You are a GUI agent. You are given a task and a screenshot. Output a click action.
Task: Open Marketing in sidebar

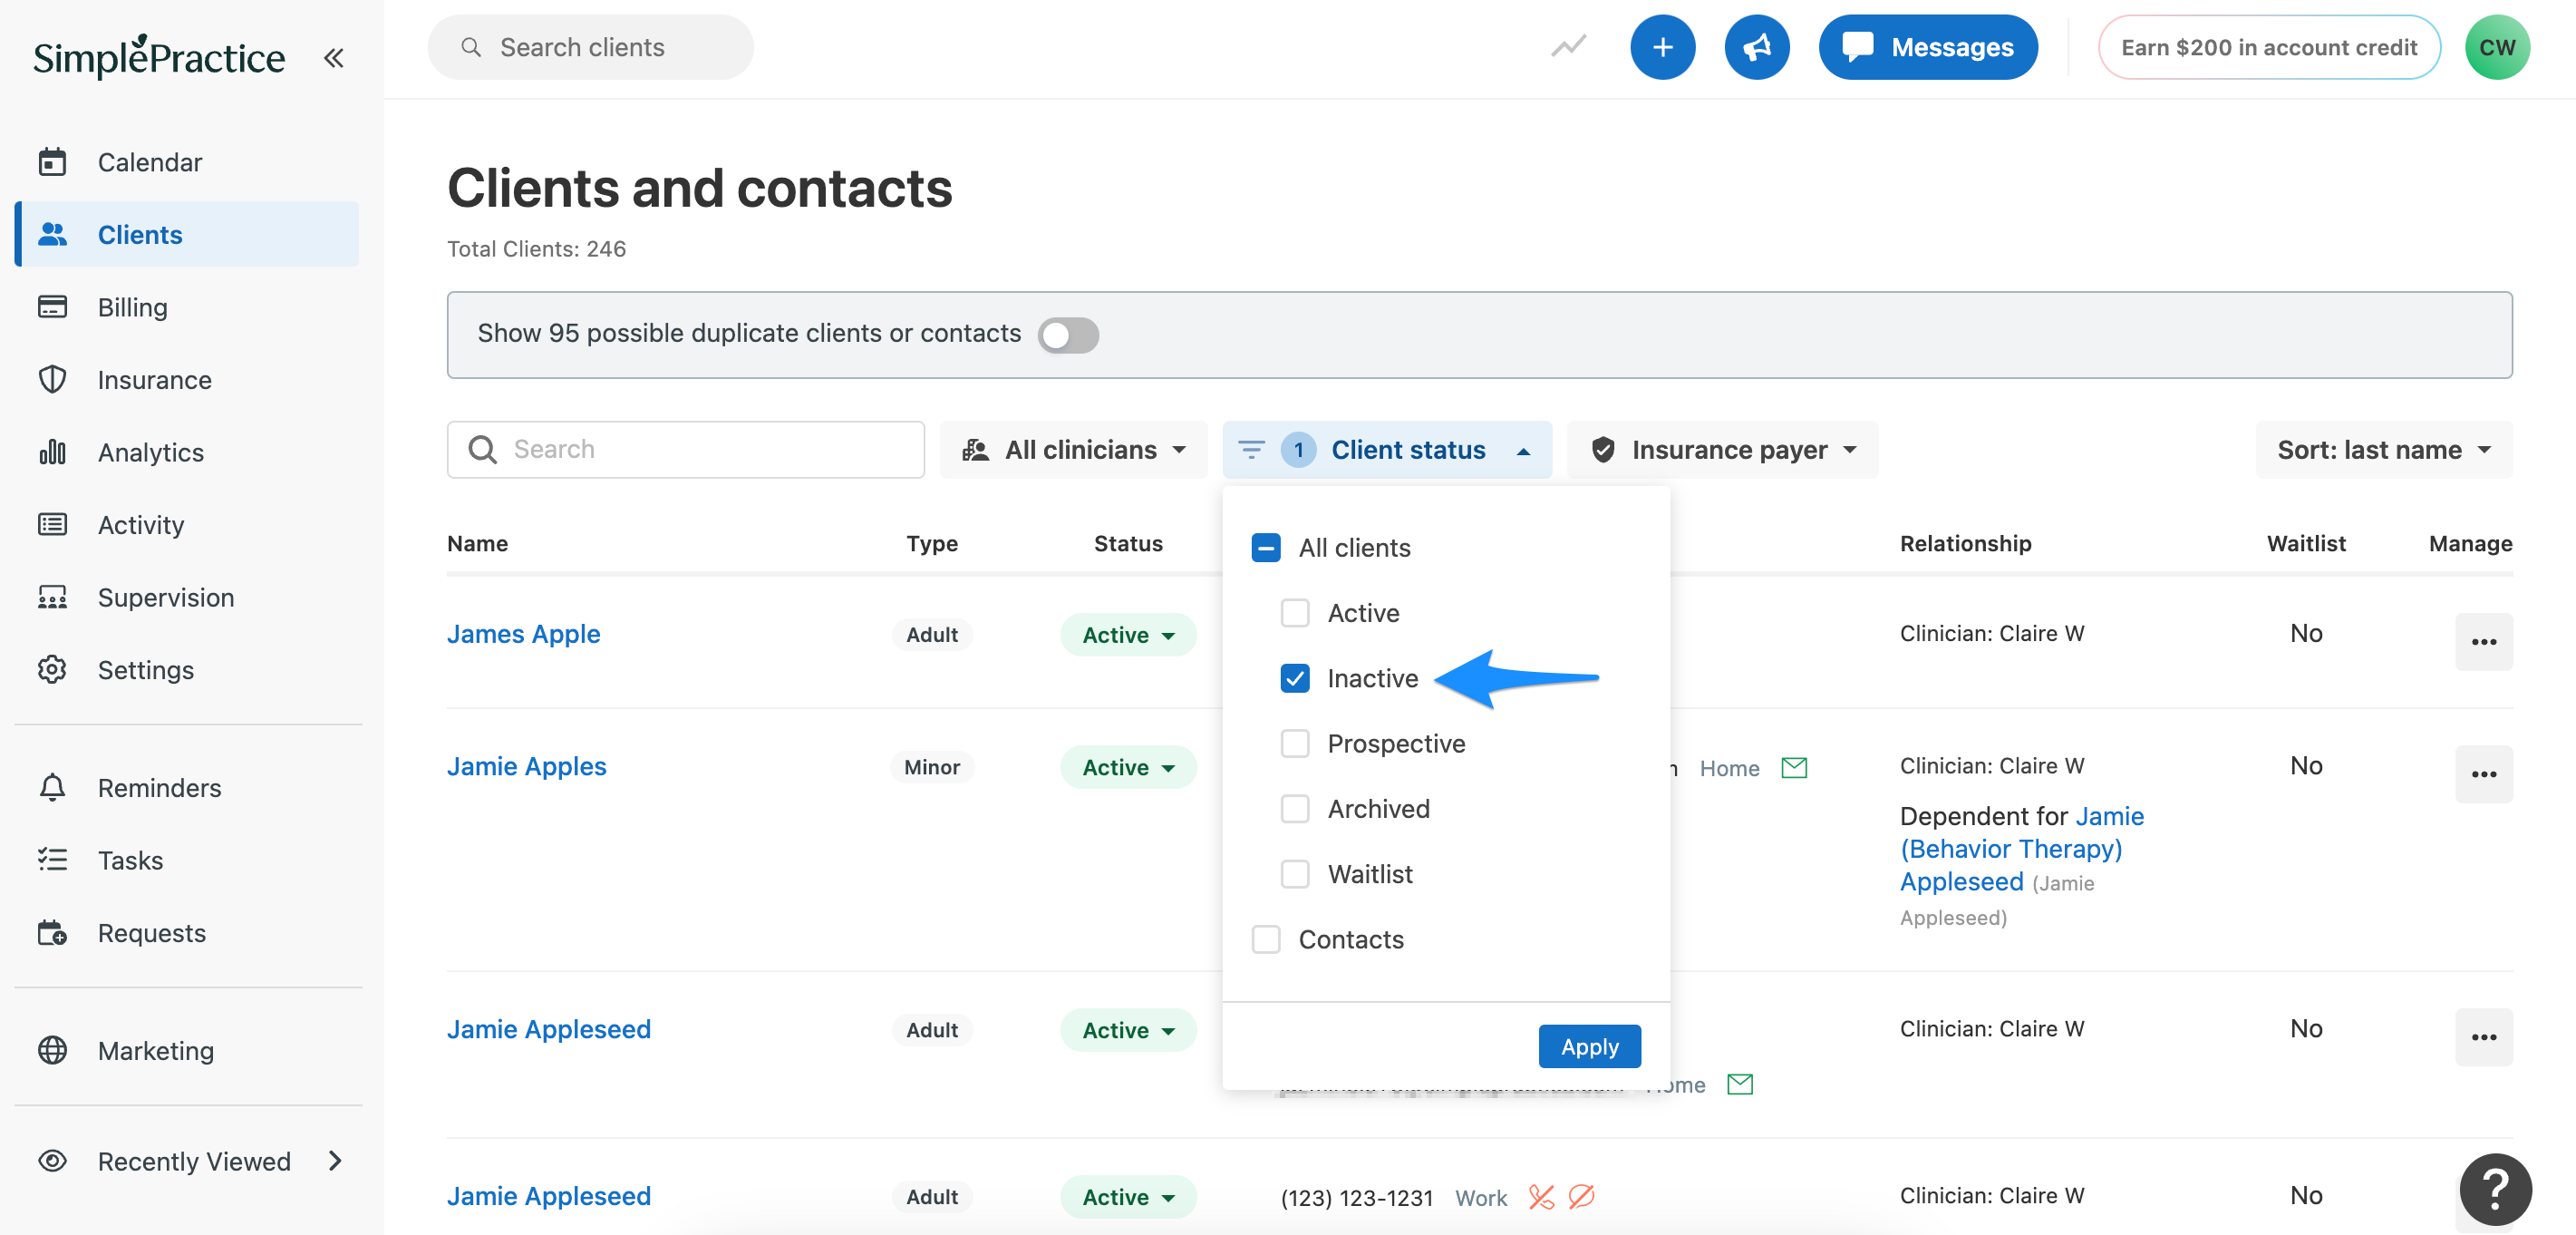pos(187,1051)
